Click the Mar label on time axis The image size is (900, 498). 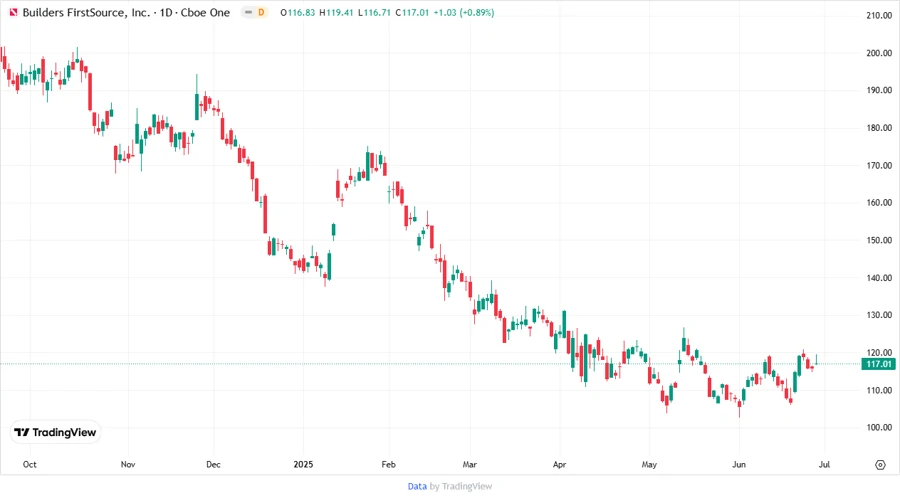coord(470,464)
